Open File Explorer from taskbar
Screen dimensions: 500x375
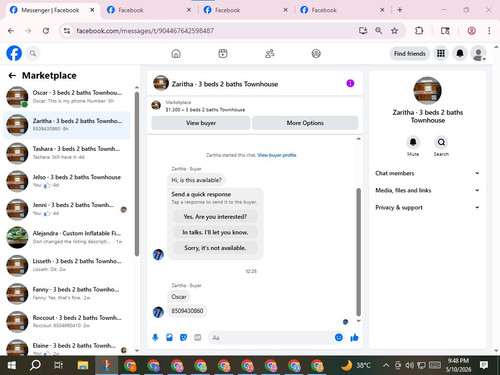click(82, 365)
